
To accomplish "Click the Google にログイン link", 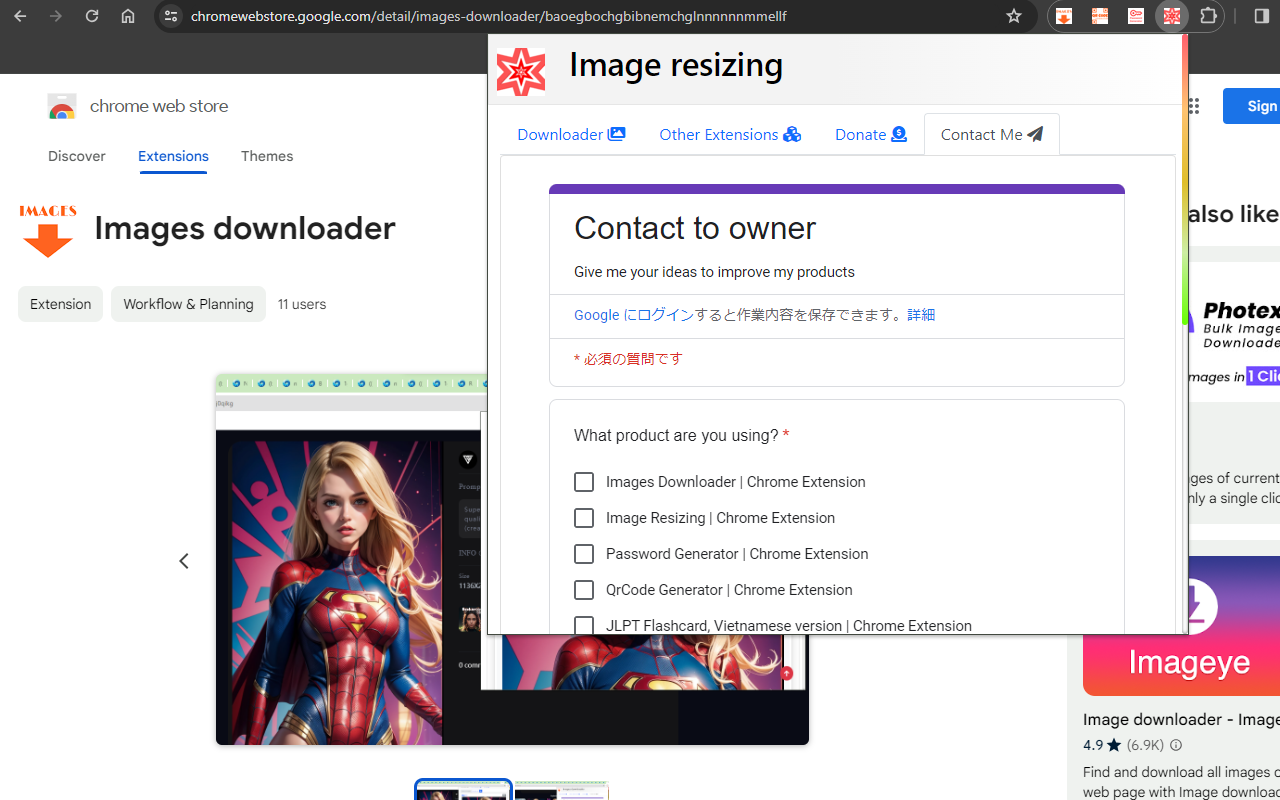I will click(634, 315).
